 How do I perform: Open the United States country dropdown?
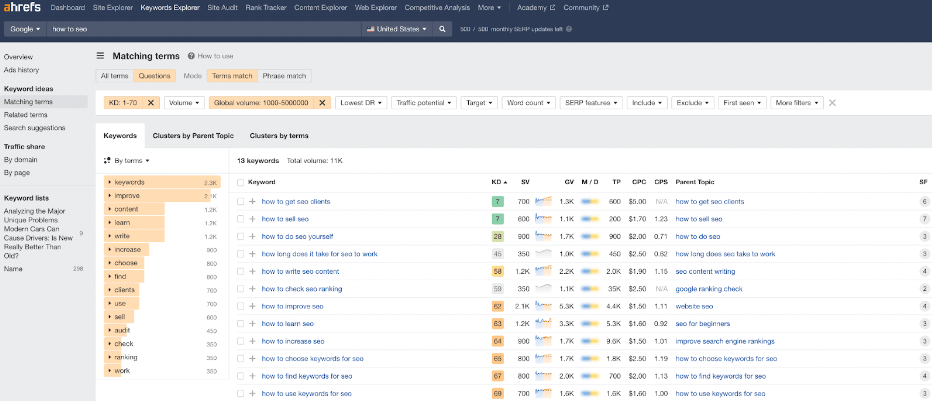(397, 29)
